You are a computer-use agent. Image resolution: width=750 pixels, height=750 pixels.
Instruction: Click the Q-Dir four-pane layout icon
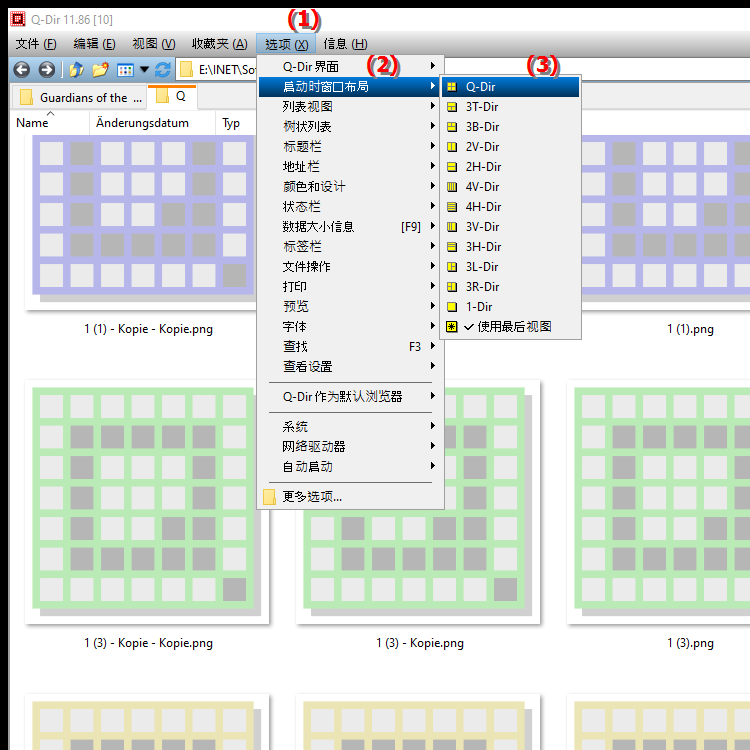pyautogui.click(x=452, y=87)
